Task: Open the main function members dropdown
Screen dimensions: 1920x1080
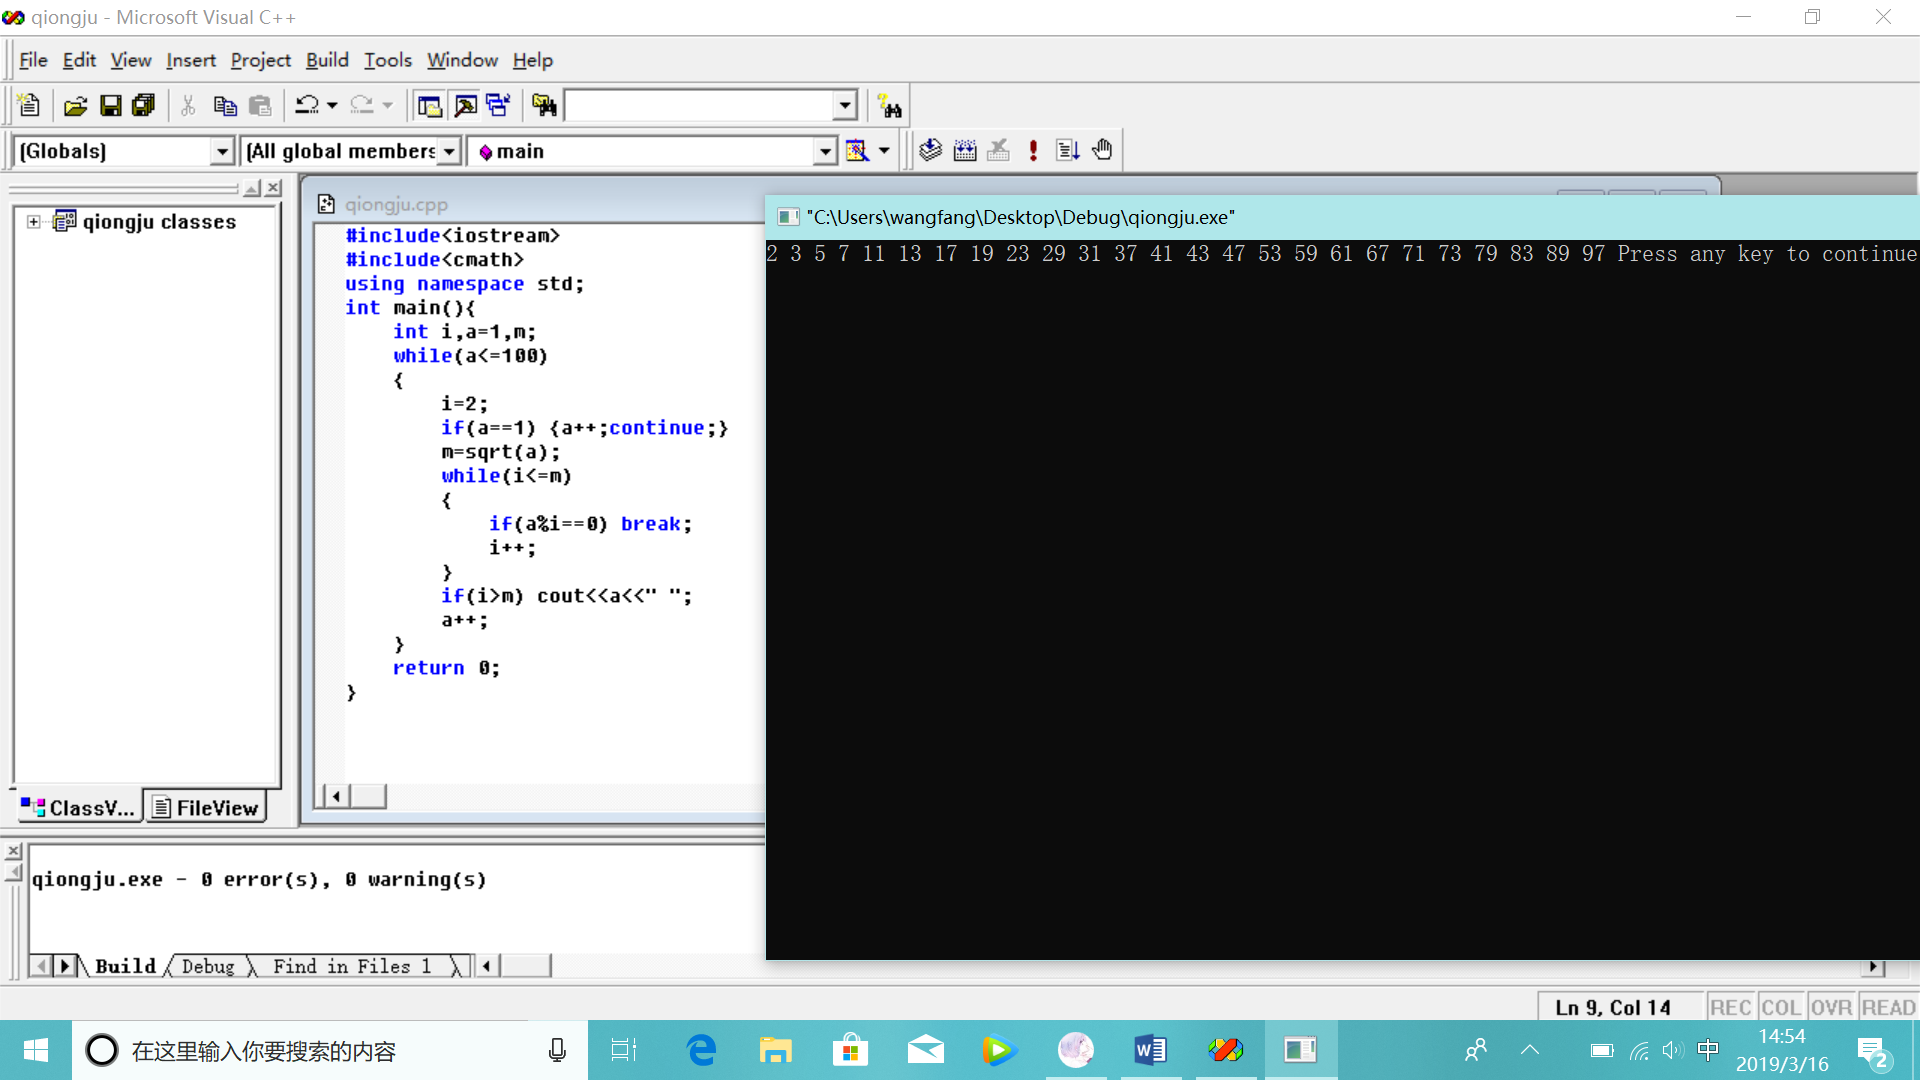Action: tap(824, 151)
